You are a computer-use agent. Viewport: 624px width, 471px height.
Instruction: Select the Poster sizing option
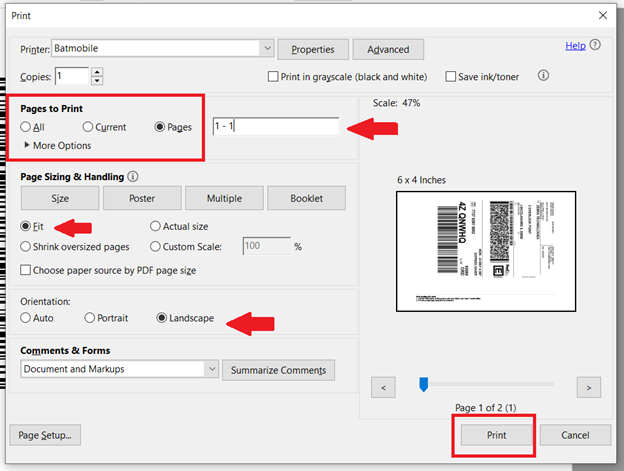pyautogui.click(x=142, y=198)
